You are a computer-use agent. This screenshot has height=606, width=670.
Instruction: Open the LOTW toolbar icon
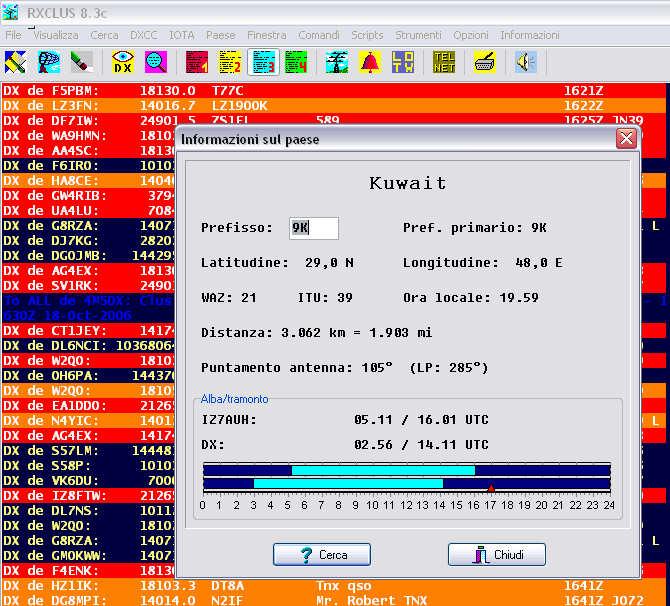pyautogui.click(x=403, y=62)
